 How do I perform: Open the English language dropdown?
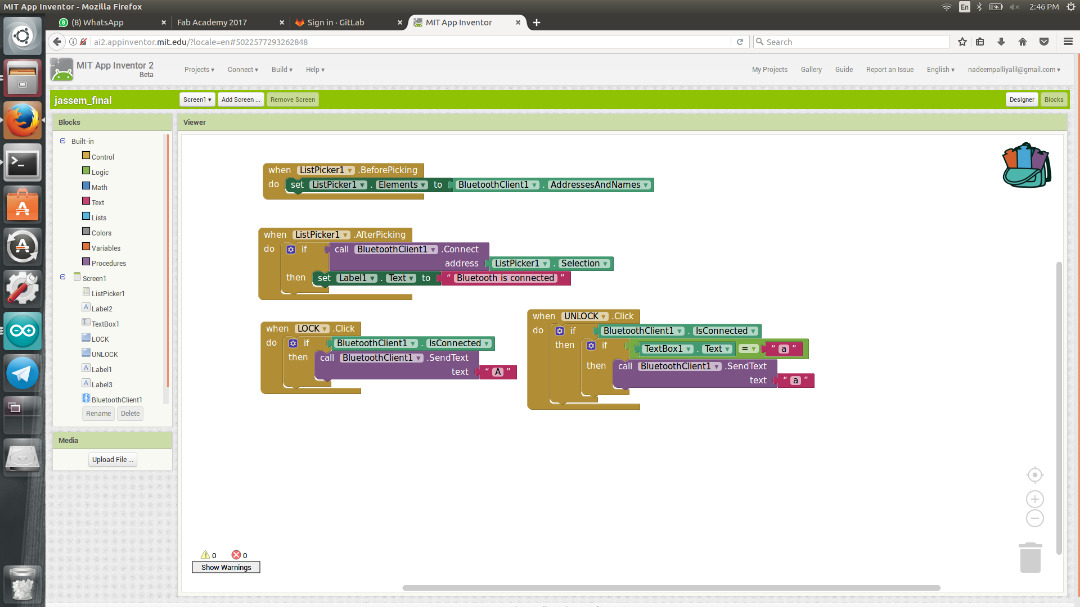(940, 70)
